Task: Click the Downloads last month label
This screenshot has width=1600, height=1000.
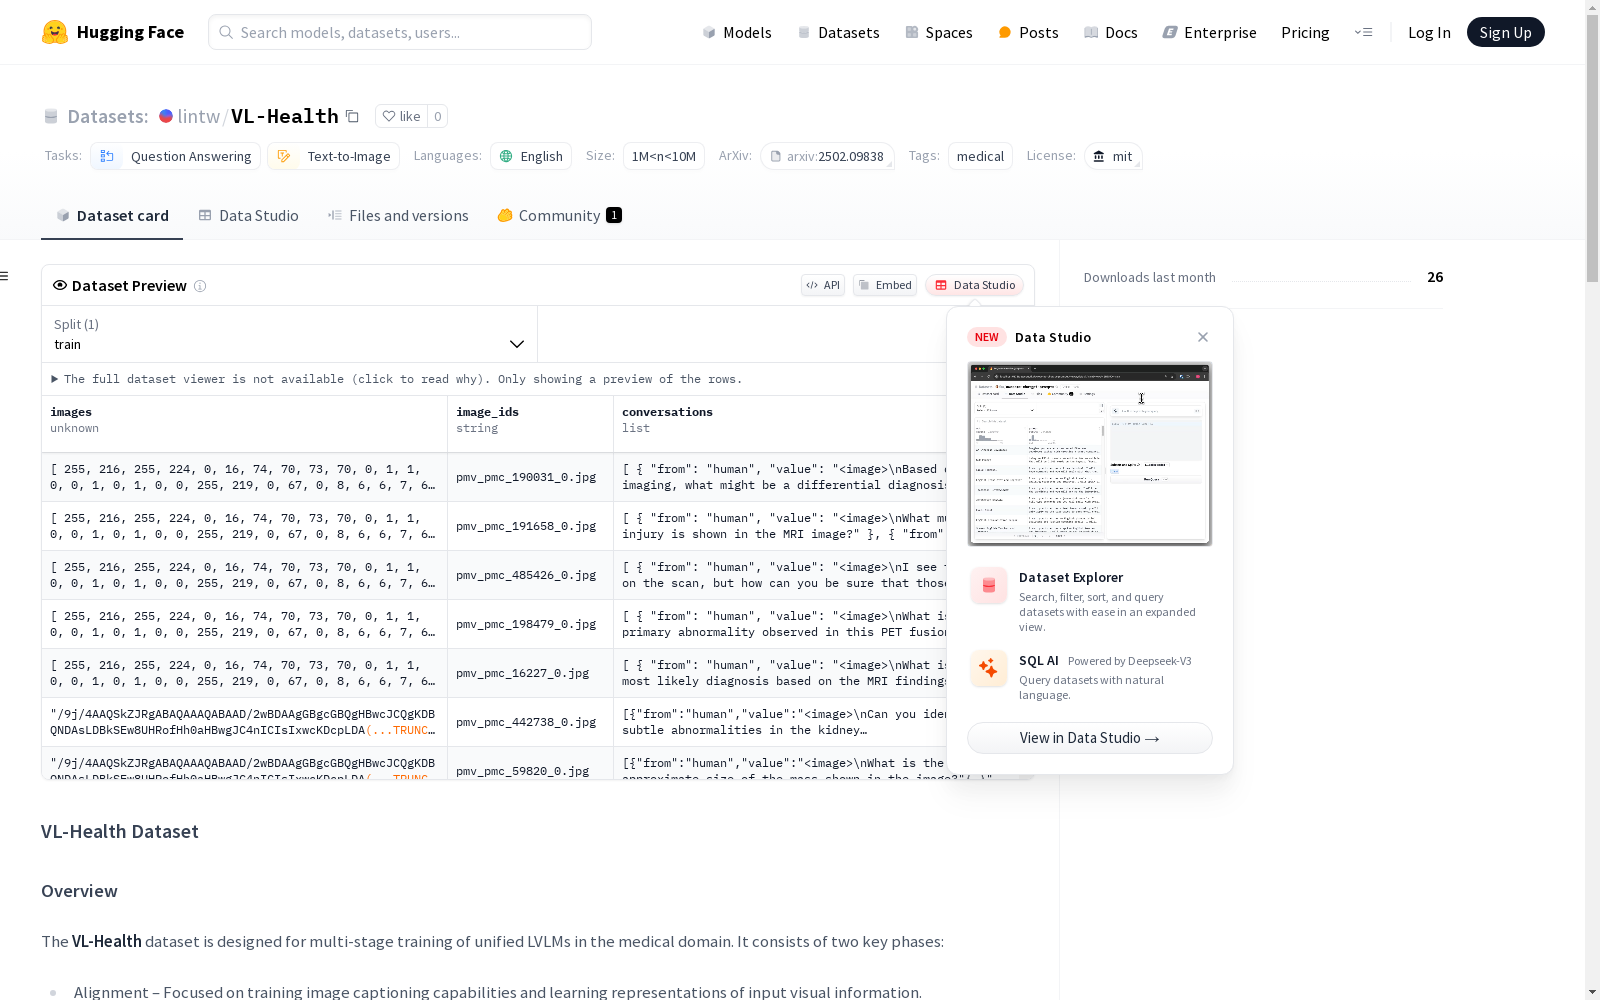Action: point(1150,277)
